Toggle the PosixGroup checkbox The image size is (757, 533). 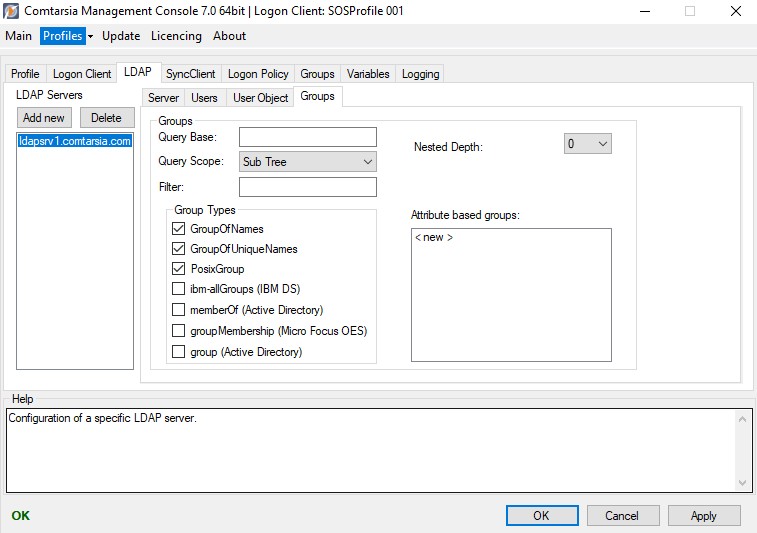point(179,269)
